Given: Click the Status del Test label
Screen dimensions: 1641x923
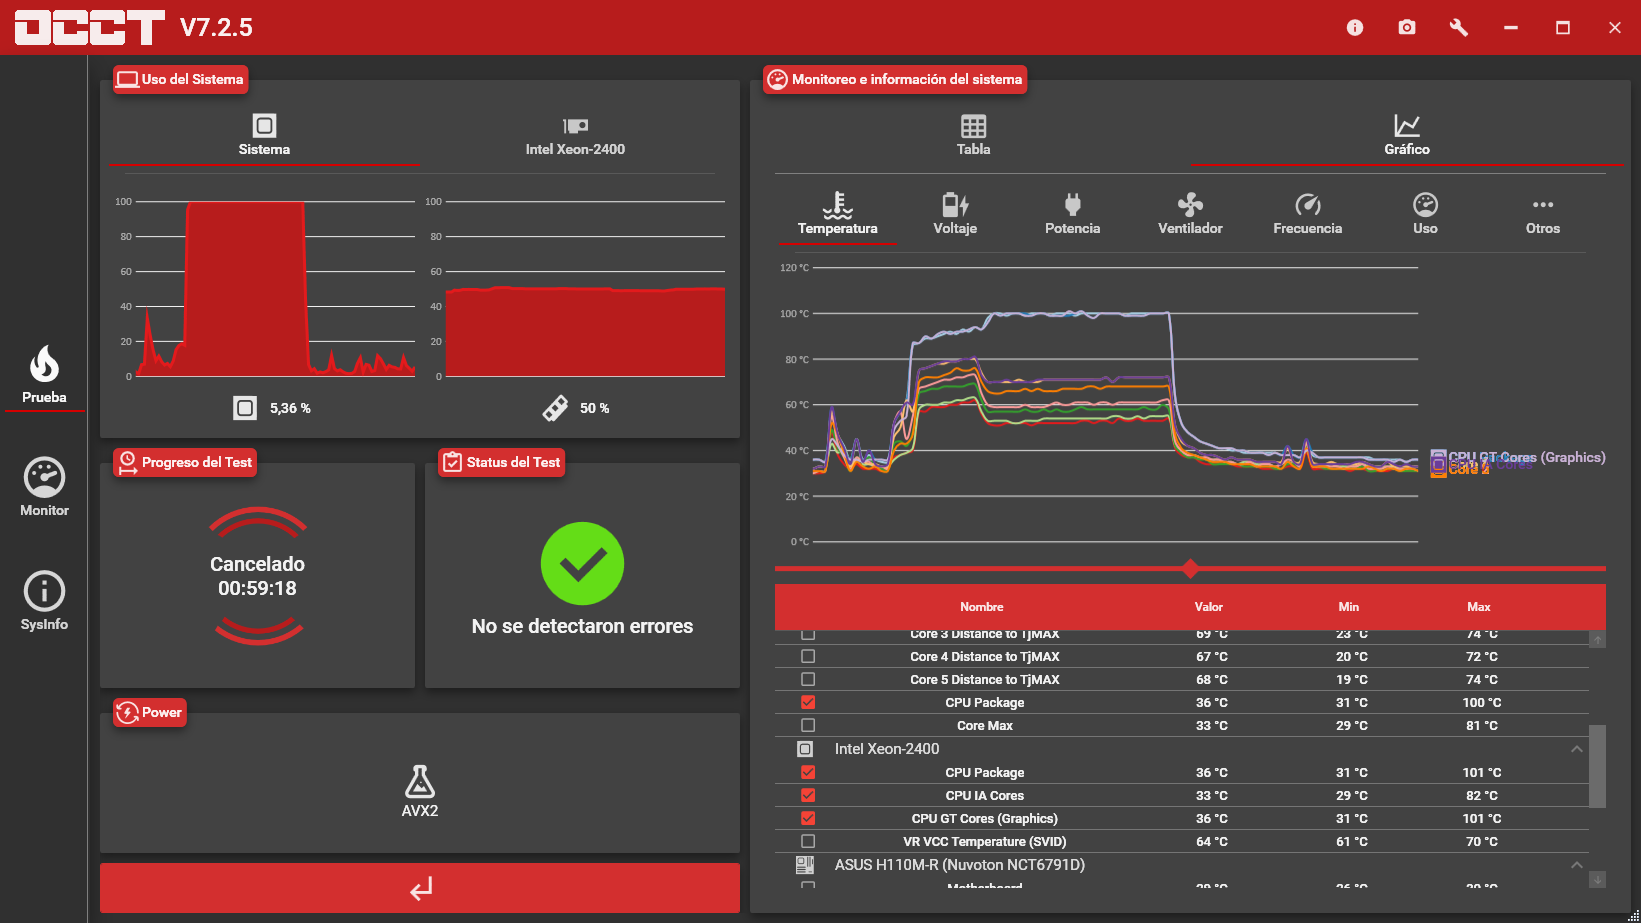Looking at the screenshot, I should click(x=502, y=462).
